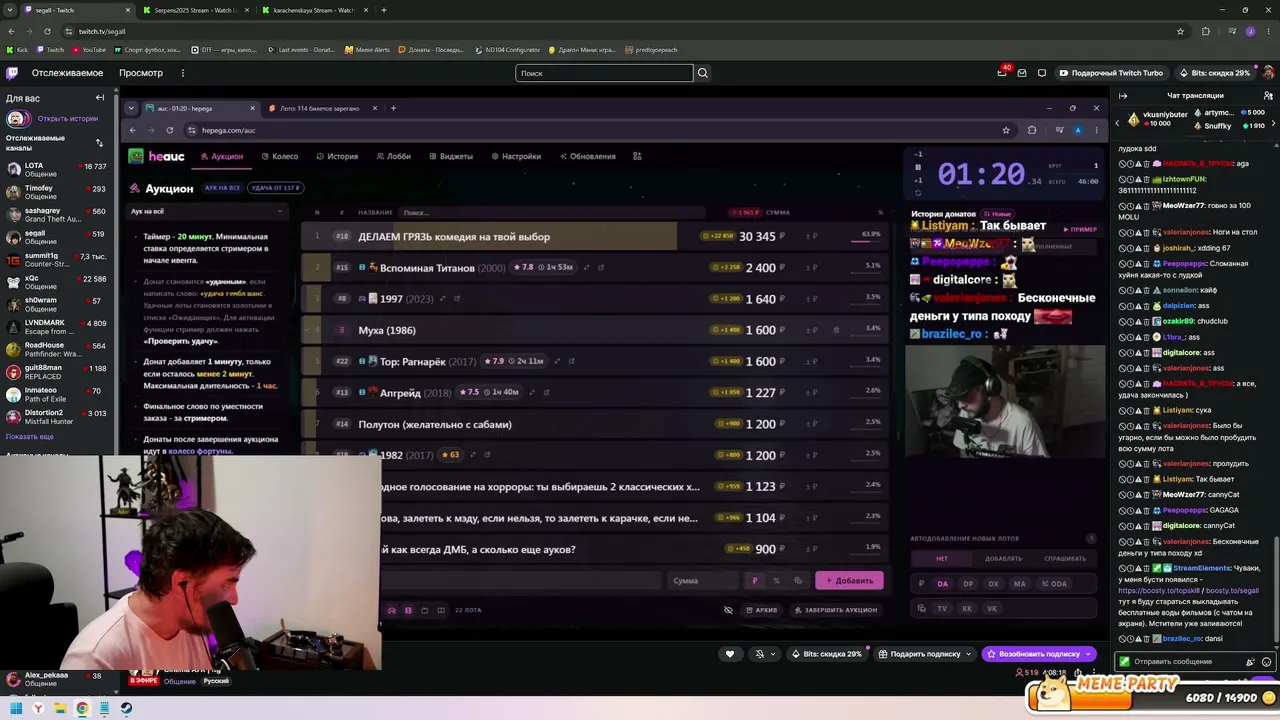Open Steam from the taskbar
The height and width of the screenshot is (720, 1280).
[x=126, y=708]
